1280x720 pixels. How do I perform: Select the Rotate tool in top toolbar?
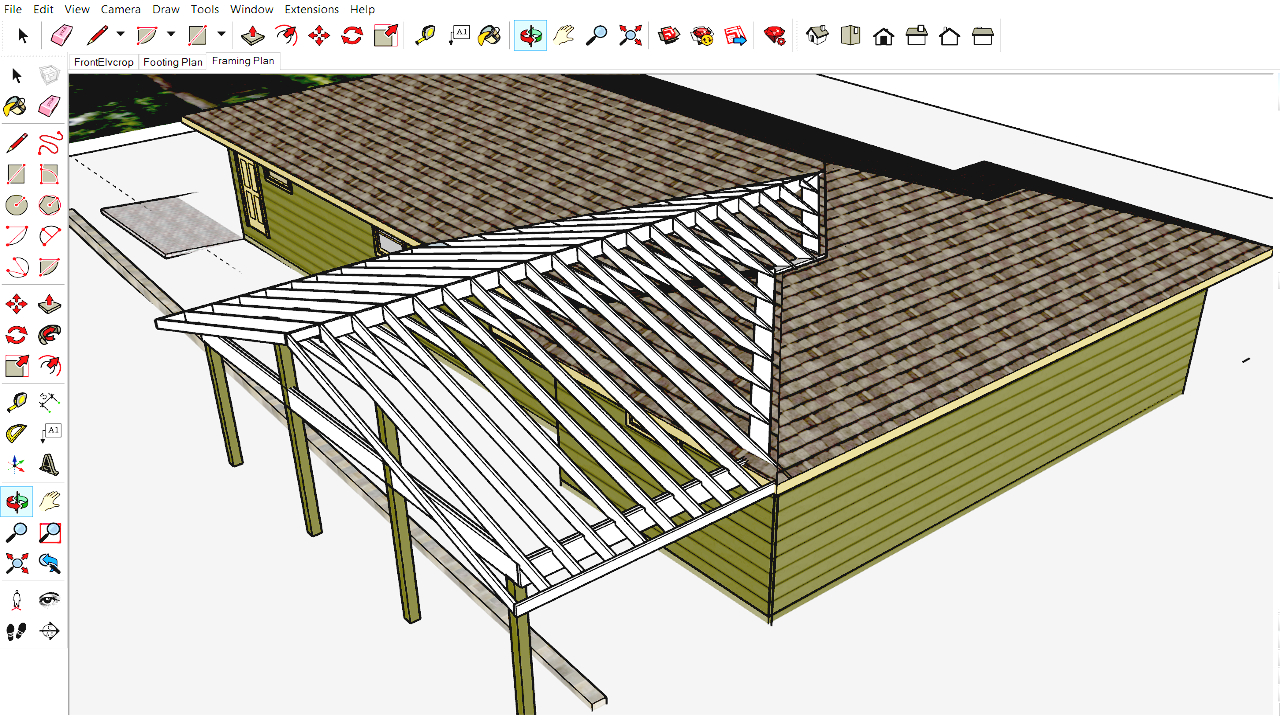coord(352,36)
